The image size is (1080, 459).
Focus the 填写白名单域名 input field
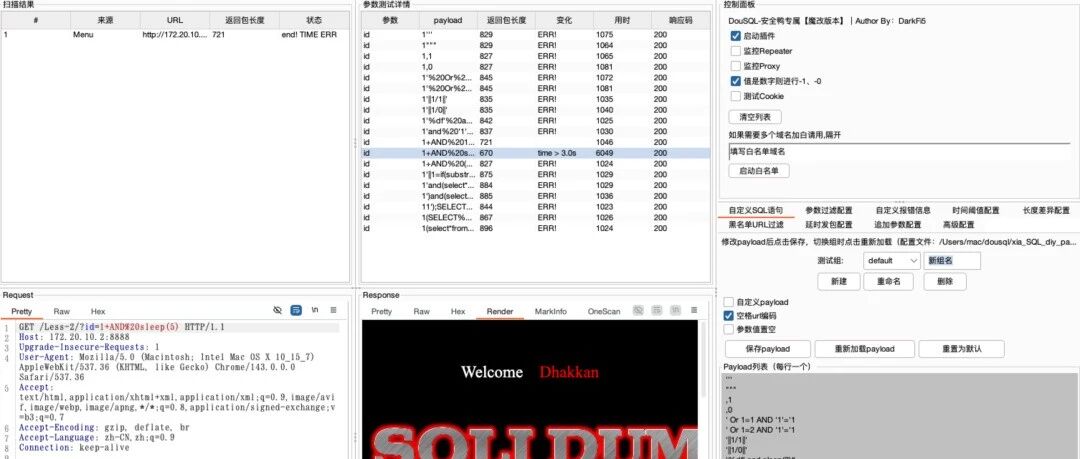(900, 151)
